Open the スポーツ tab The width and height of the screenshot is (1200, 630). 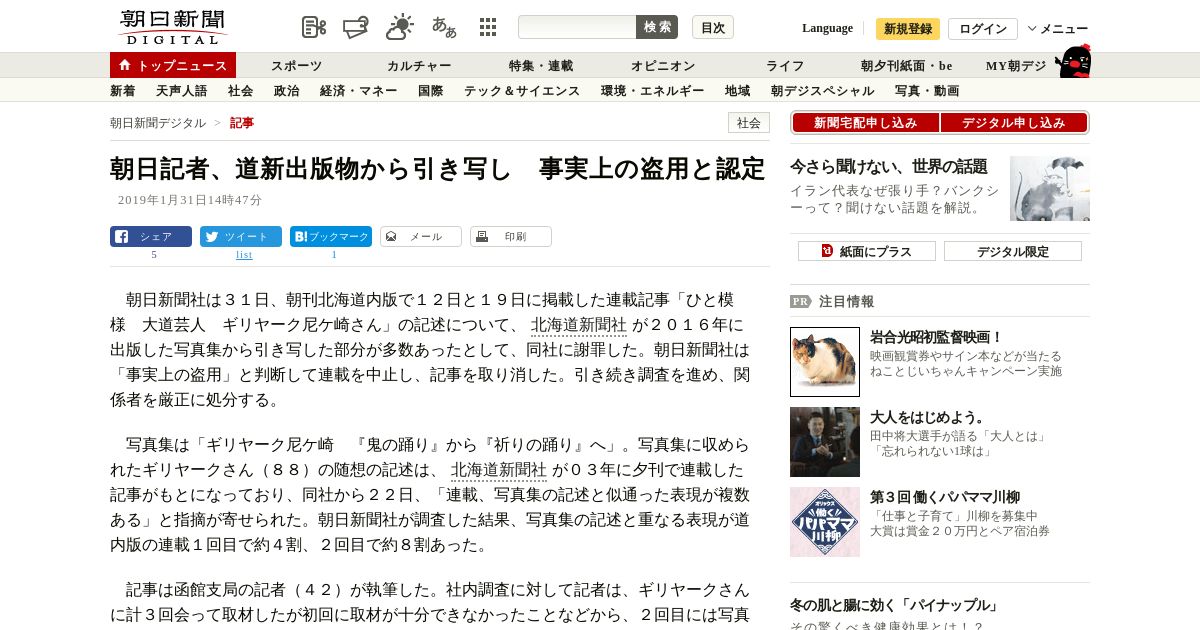pos(297,66)
